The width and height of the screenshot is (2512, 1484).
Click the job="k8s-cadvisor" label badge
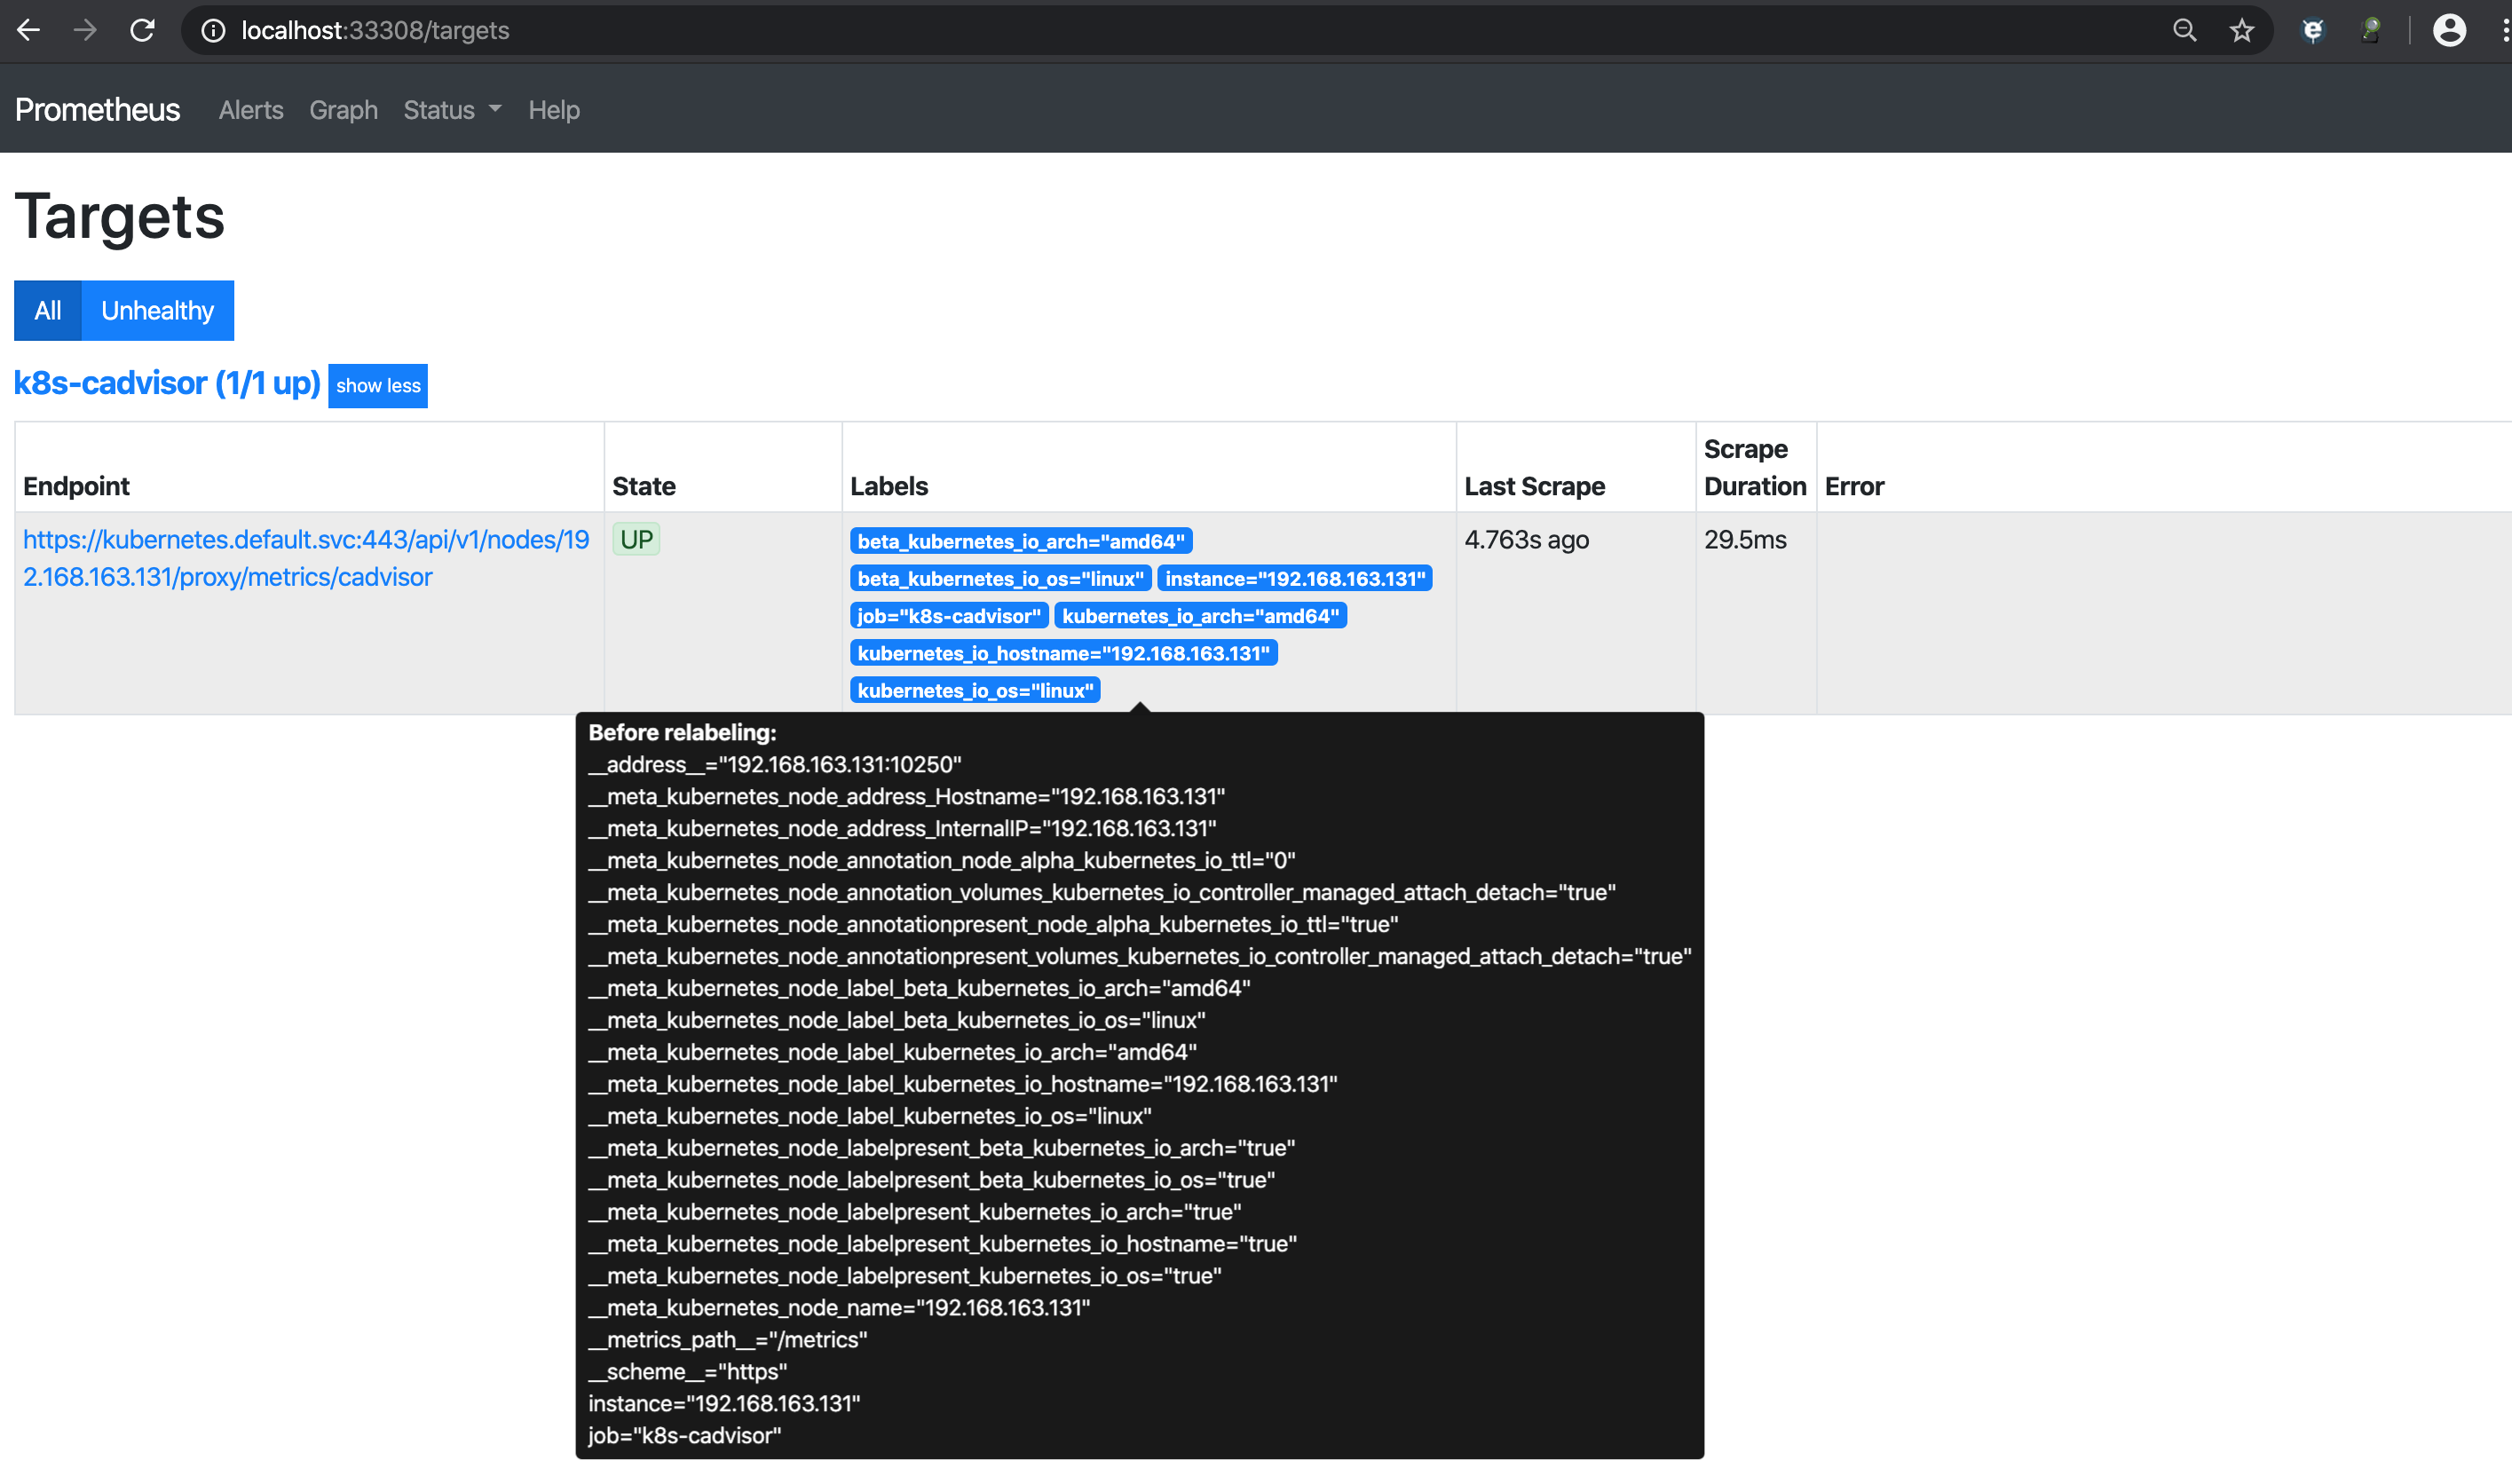click(948, 616)
